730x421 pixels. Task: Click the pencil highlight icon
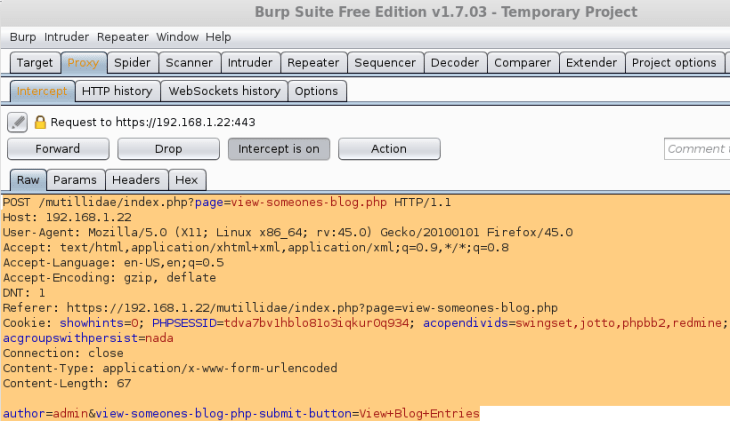17,122
